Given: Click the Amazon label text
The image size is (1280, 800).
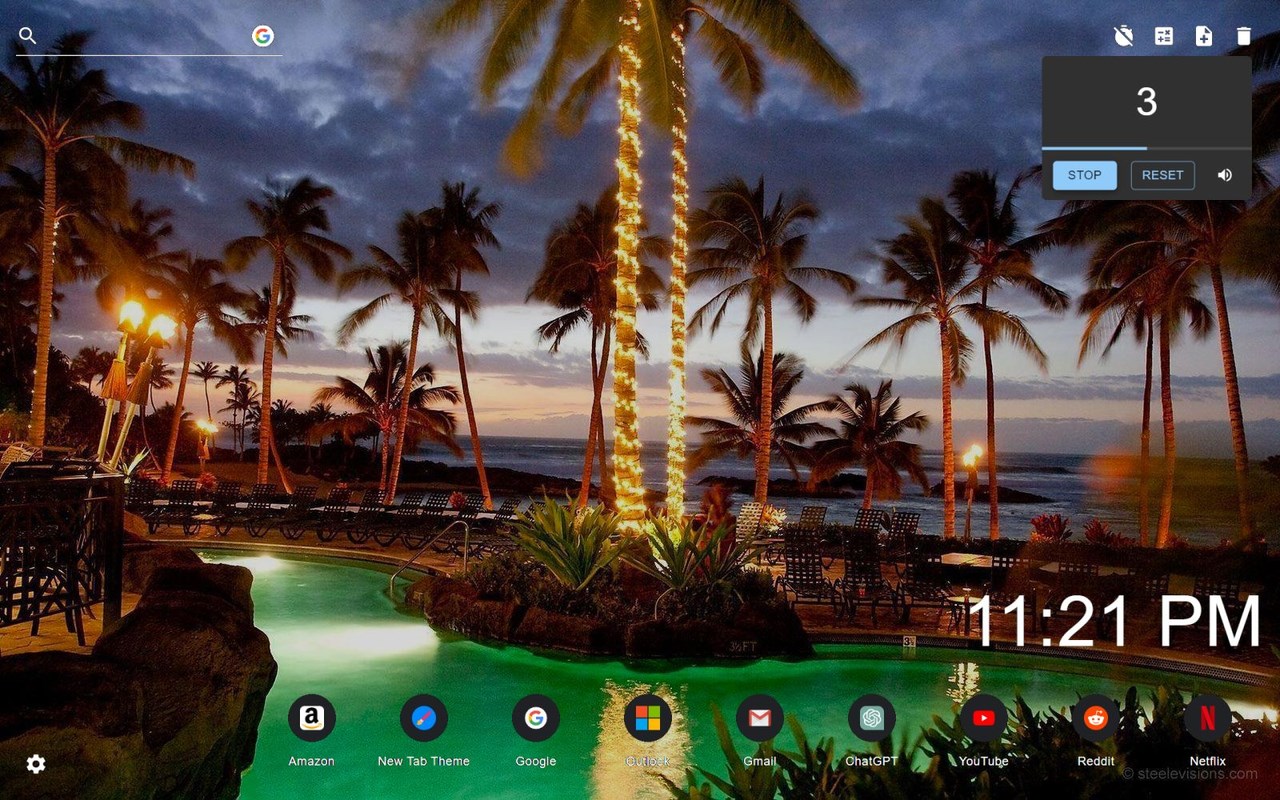Looking at the screenshot, I should coord(312,761).
